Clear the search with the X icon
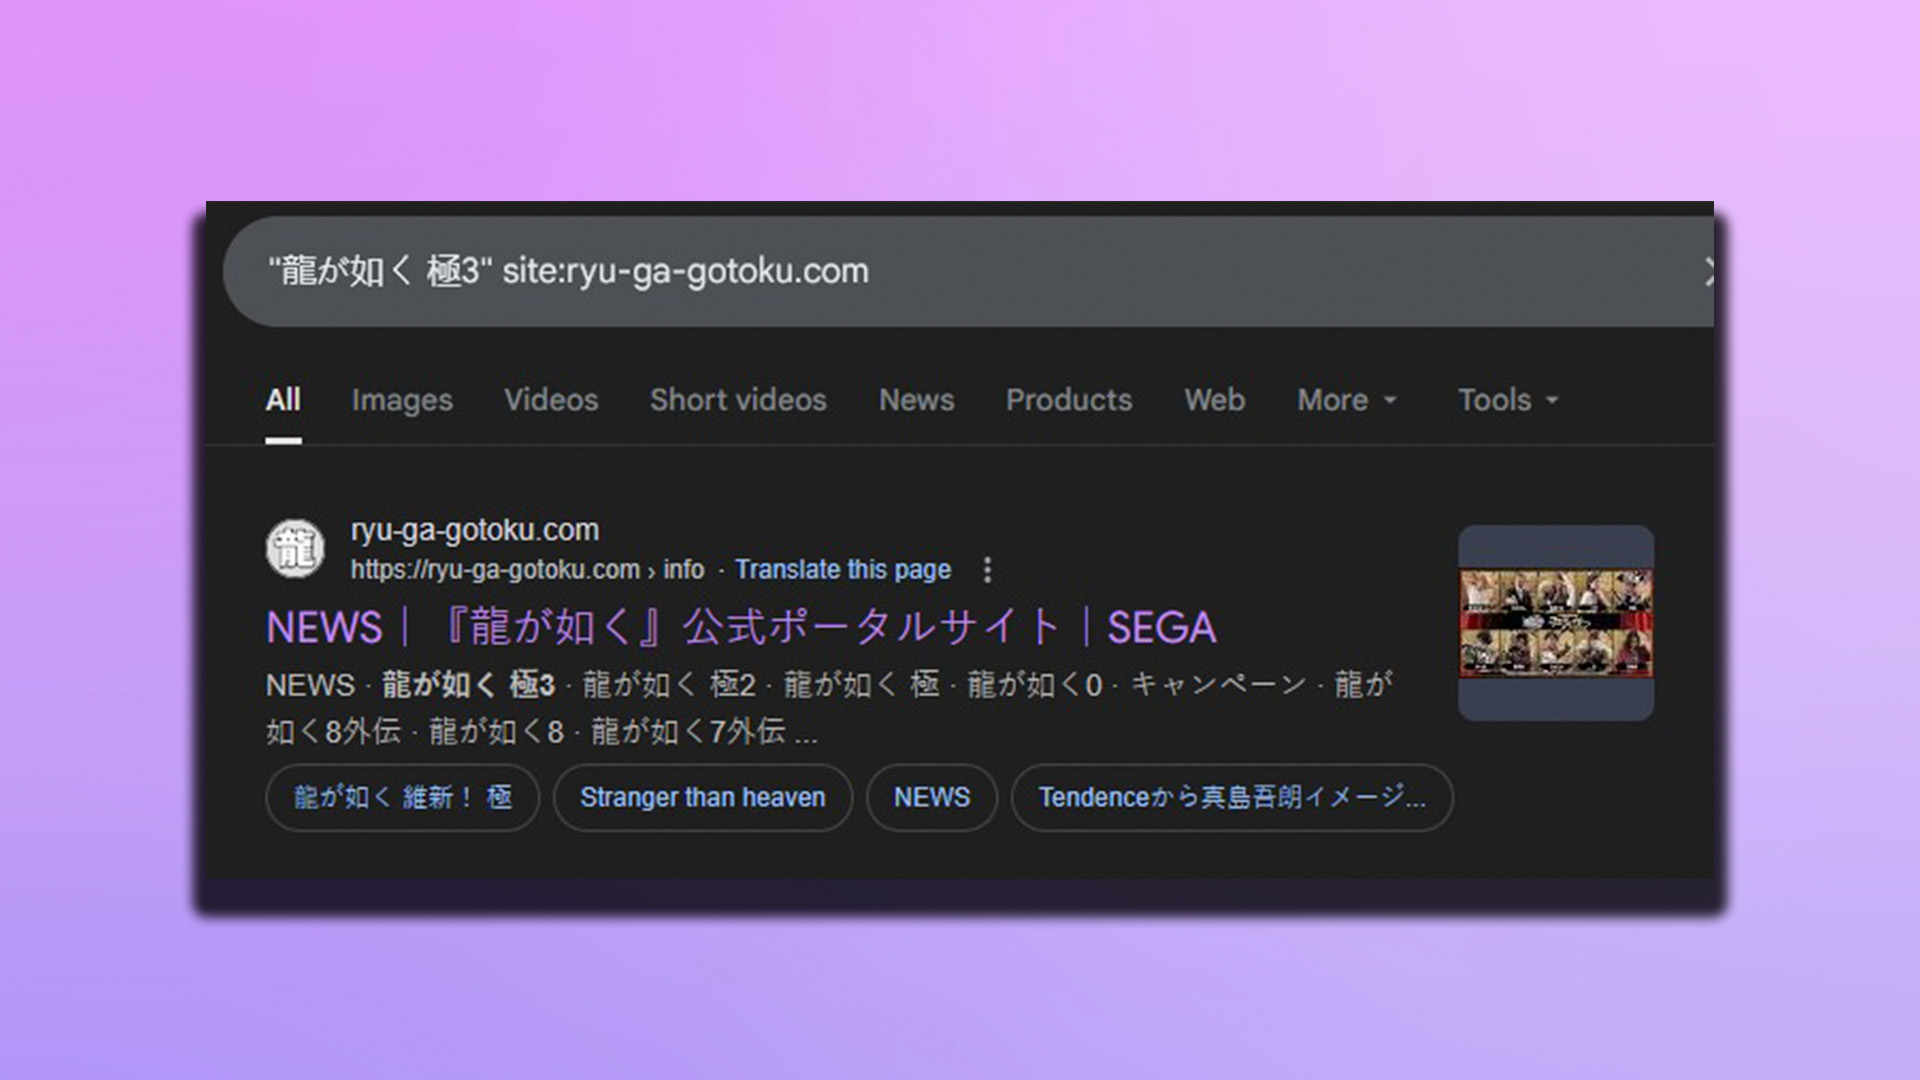 coord(1707,271)
